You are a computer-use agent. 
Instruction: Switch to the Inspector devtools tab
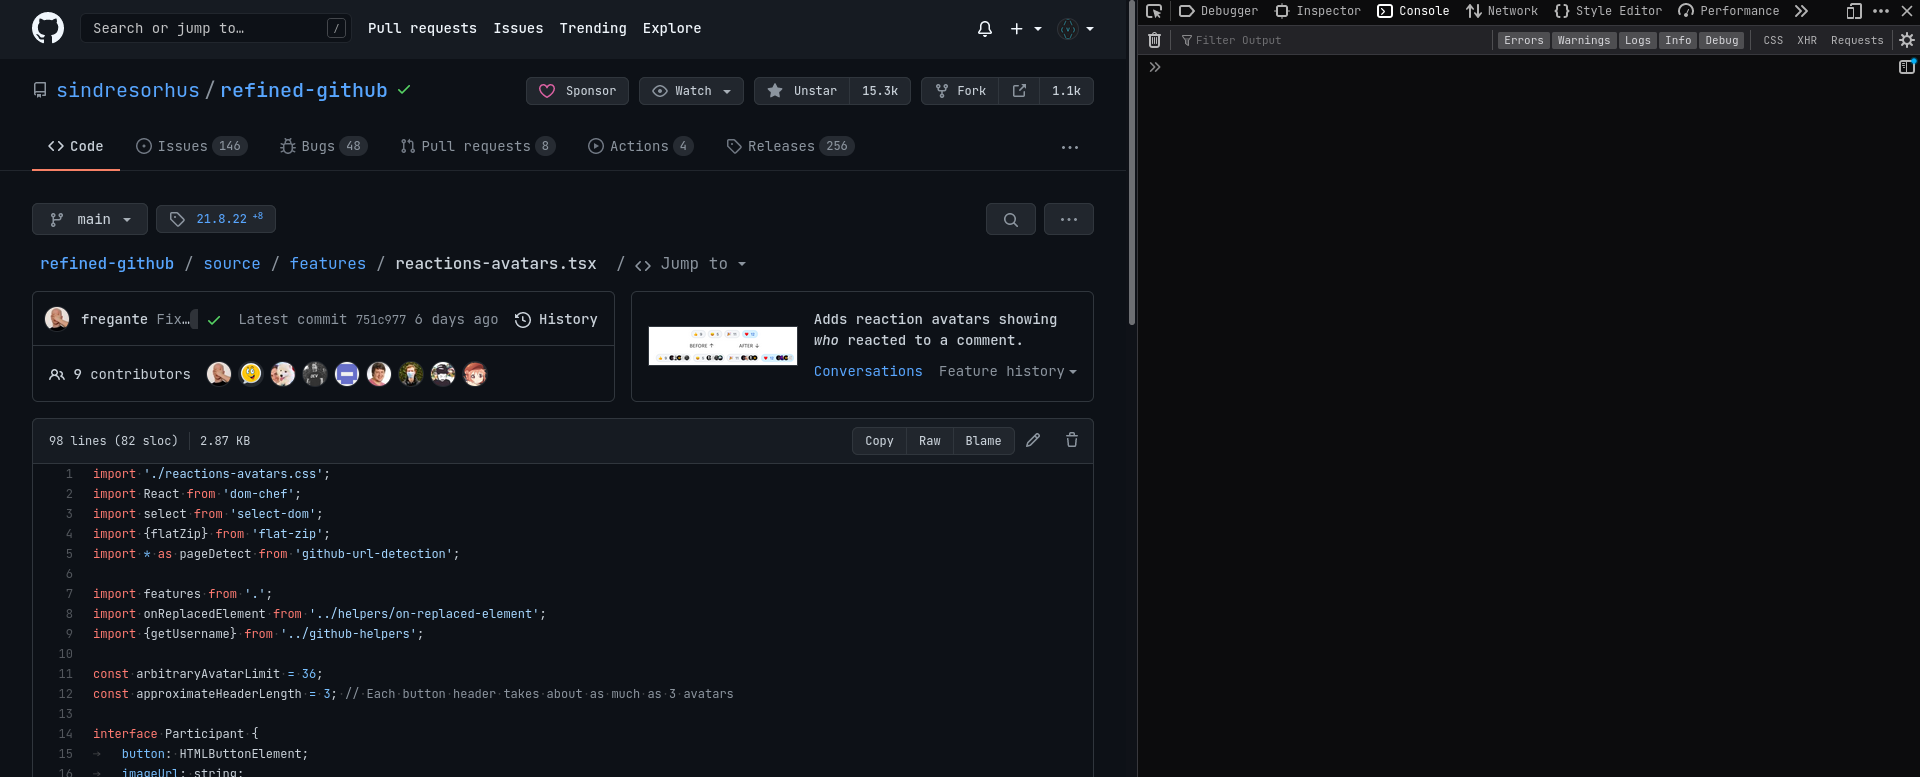pyautogui.click(x=1318, y=11)
